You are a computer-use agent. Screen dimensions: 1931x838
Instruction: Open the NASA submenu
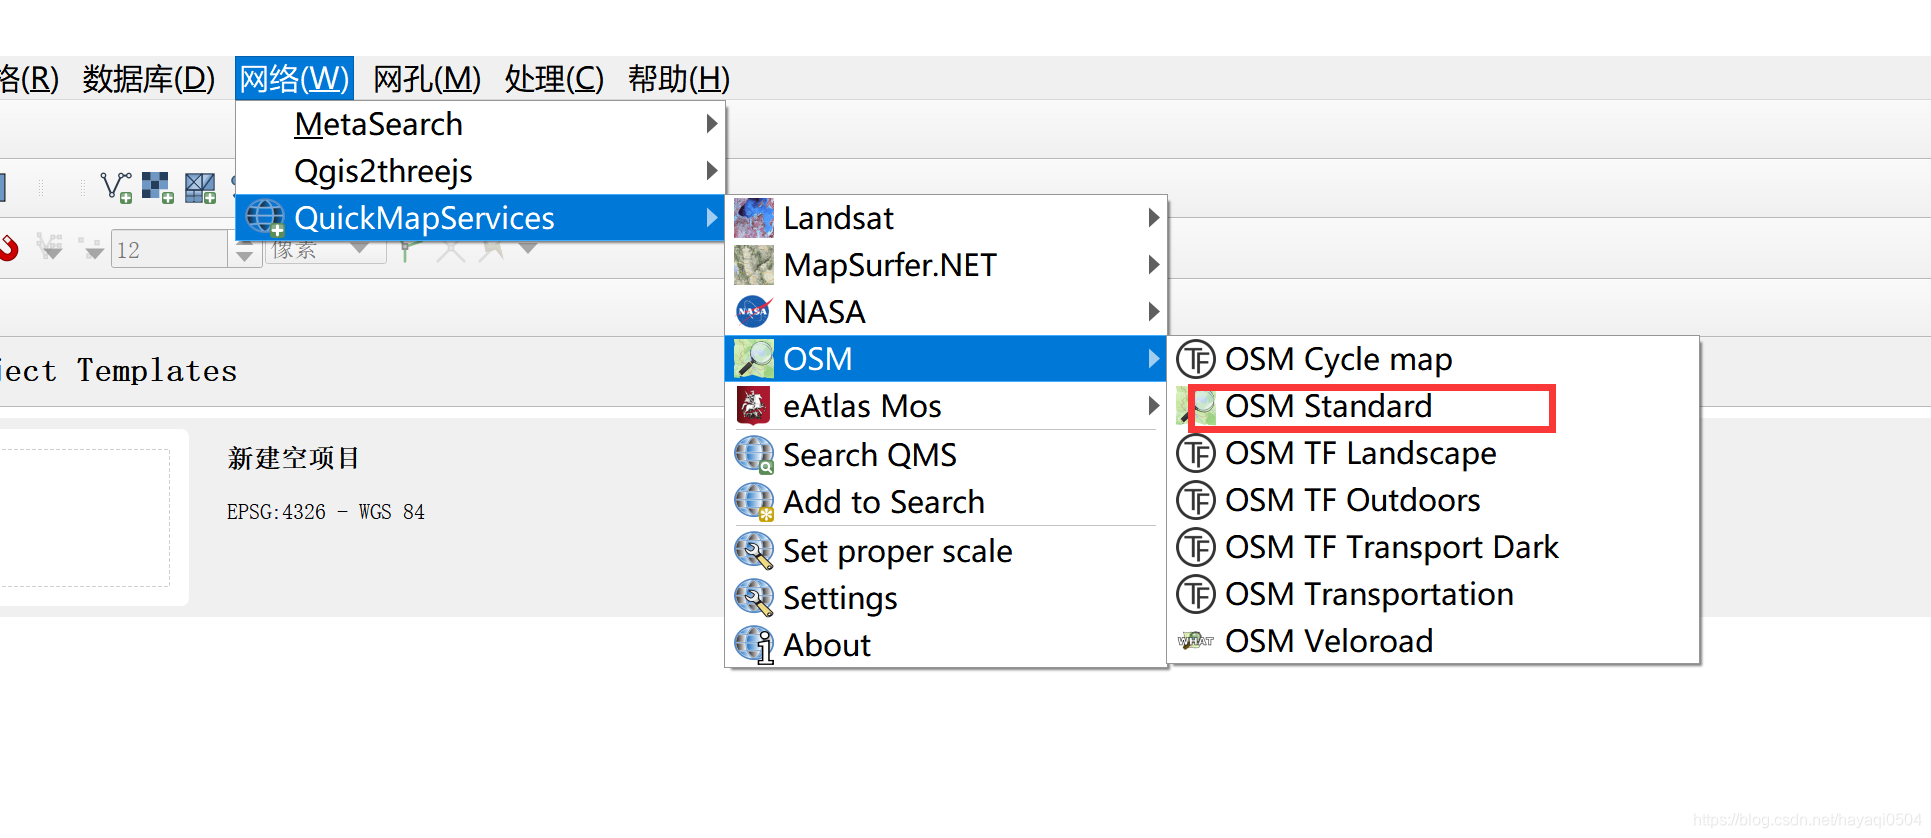point(946,312)
